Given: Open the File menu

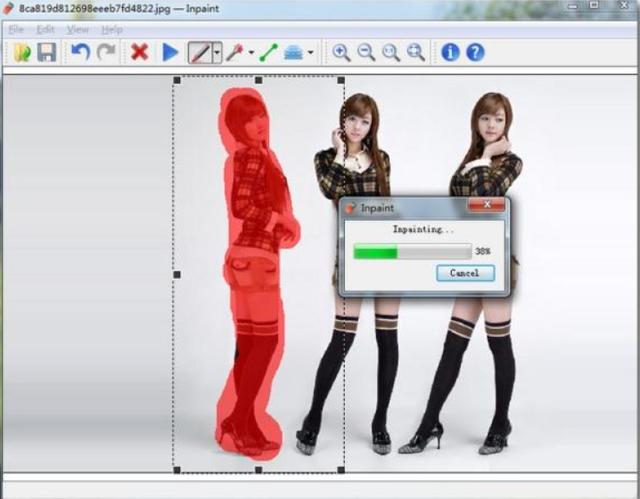Looking at the screenshot, I should coord(16,29).
